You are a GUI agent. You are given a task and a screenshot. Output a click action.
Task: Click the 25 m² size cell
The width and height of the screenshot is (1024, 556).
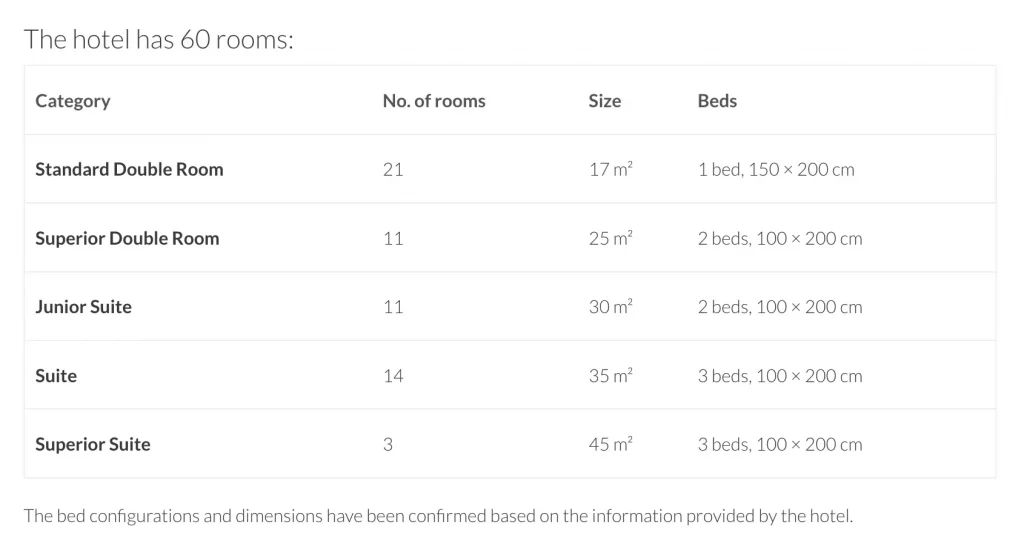(x=611, y=238)
